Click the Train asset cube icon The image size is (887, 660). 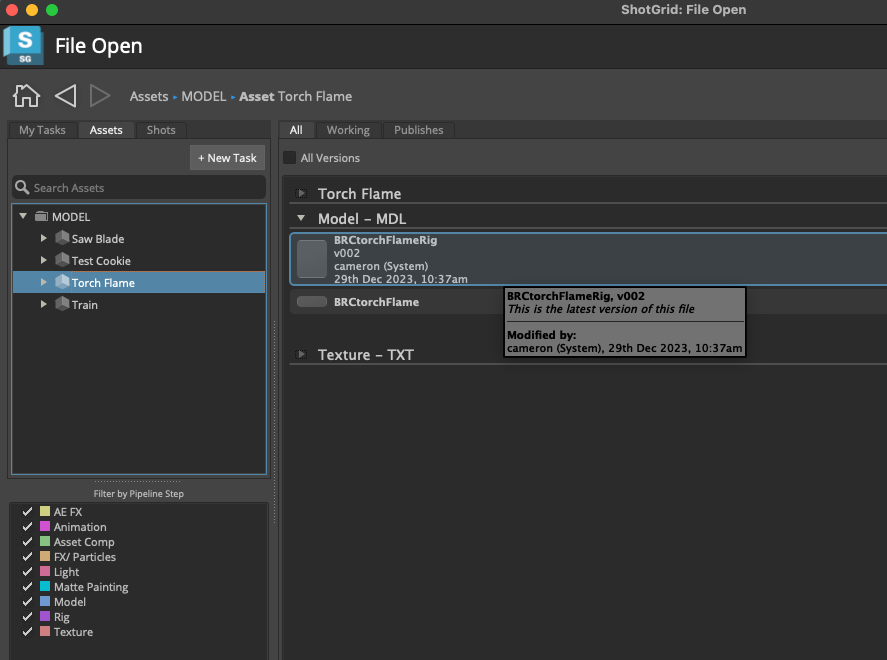tap(62, 305)
